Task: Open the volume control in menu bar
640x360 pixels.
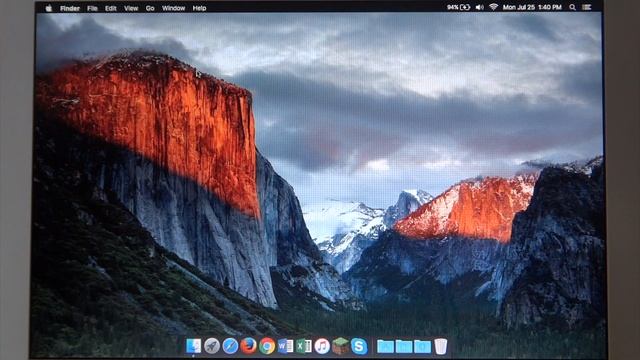Action: (480, 7)
